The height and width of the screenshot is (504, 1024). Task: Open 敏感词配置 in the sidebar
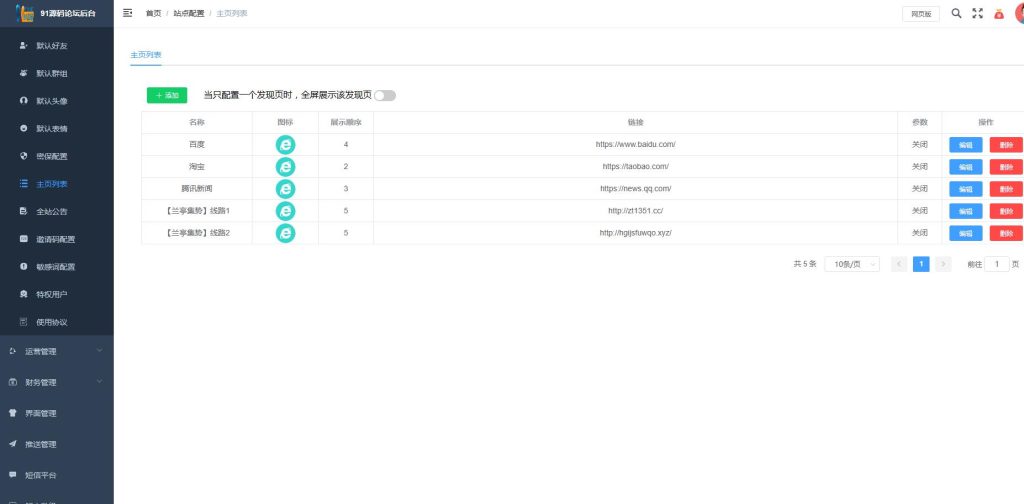(57, 266)
